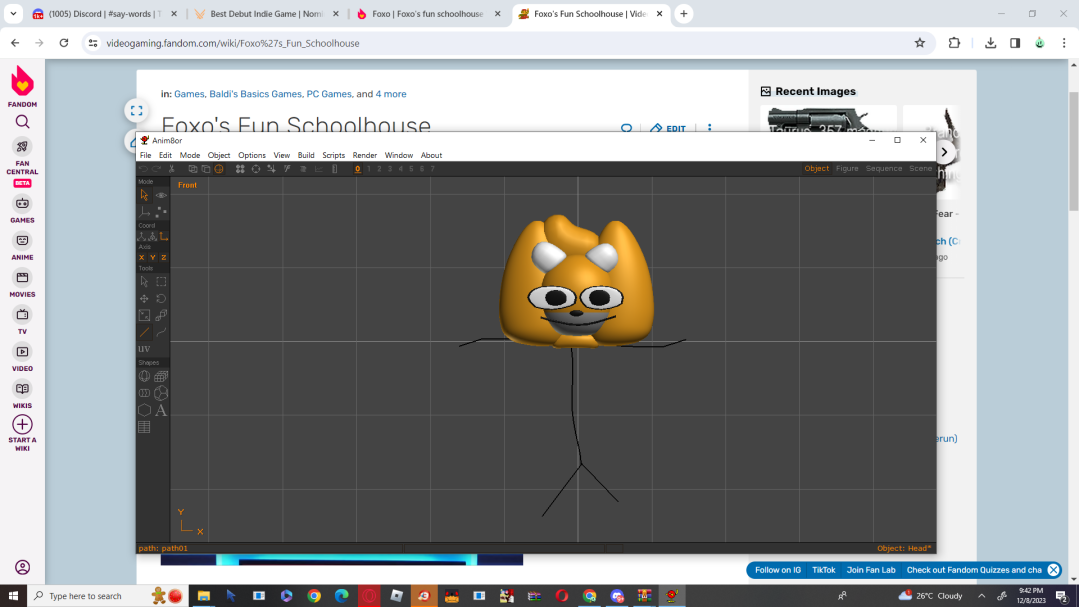Pick the Drag-select rectangle tool
1079x607 pixels.
click(x=161, y=281)
